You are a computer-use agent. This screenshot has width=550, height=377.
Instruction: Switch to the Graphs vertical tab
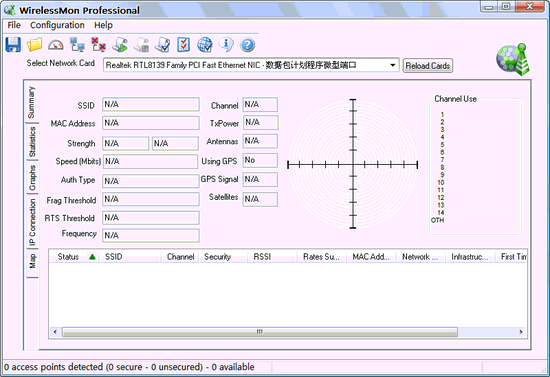(32, 177)
